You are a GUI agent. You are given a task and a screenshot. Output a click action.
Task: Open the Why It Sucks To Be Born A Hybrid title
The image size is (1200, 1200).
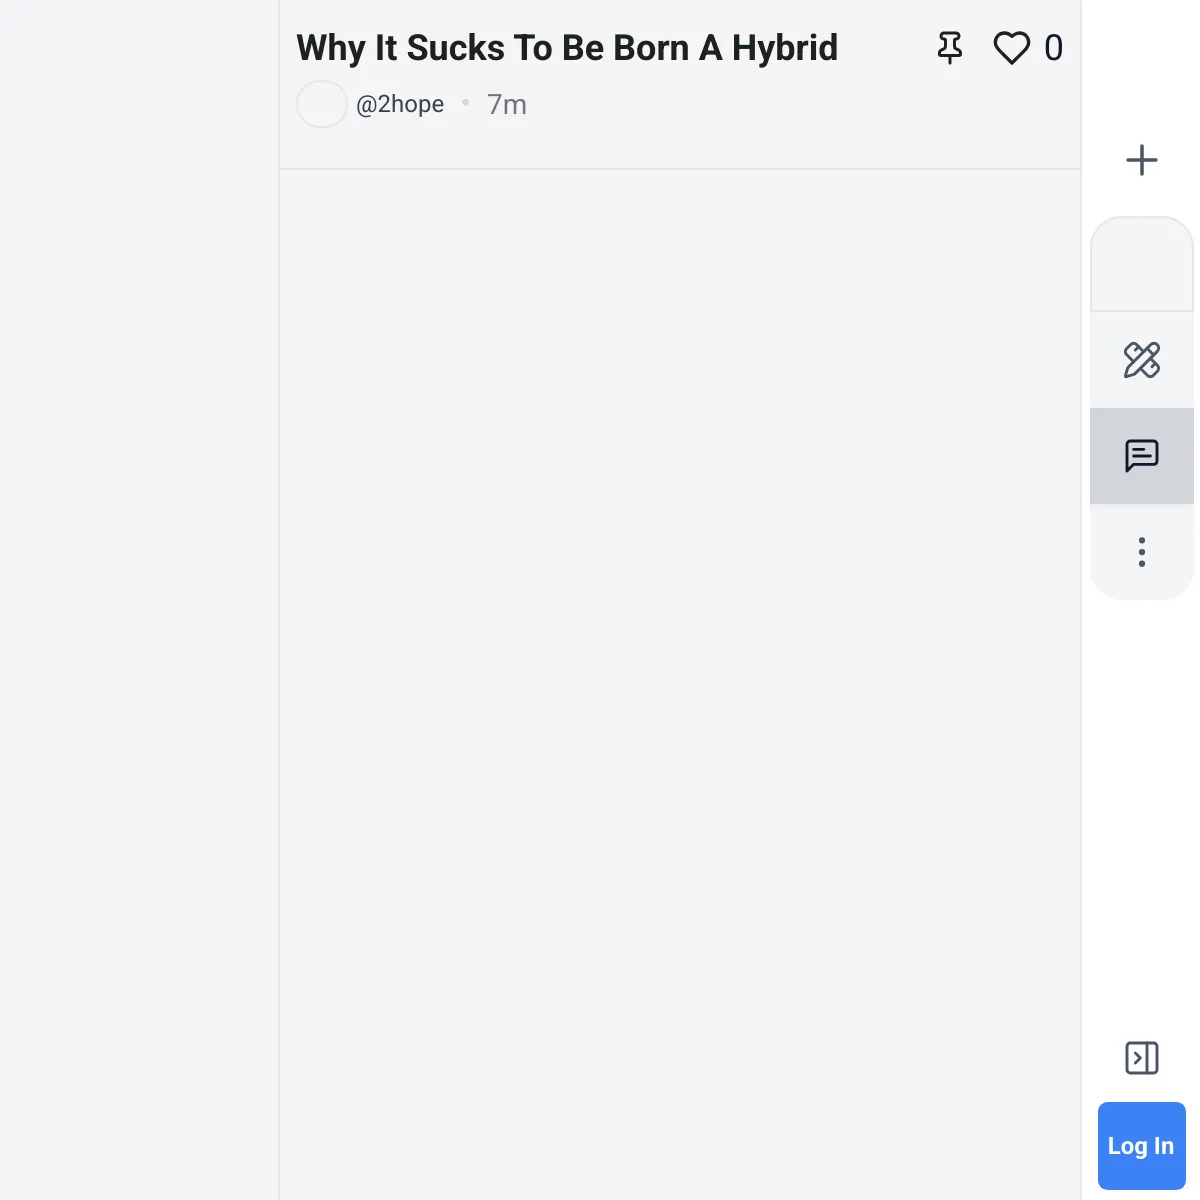coord(567,48)
